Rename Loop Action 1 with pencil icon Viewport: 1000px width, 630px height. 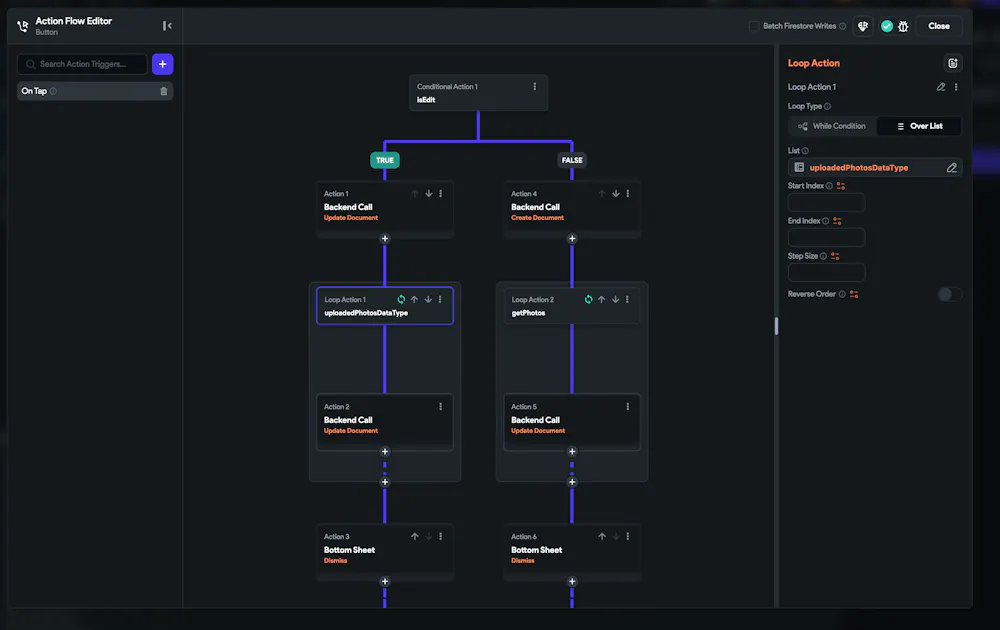(941, 87)
